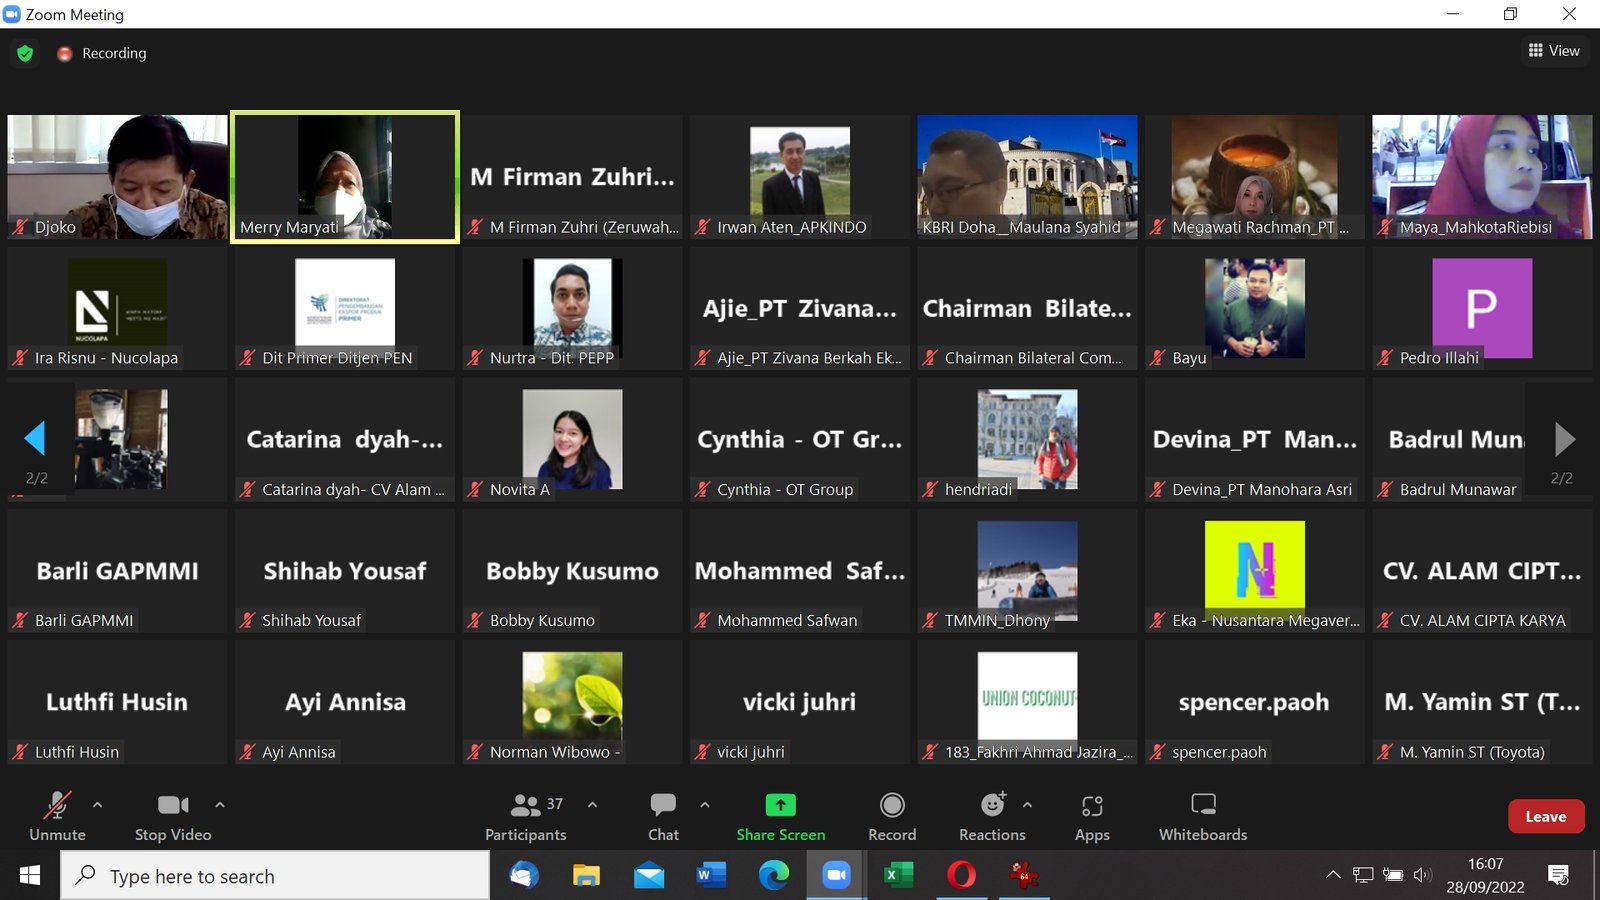The height and width of the screenshot is (900, 1600).
Task: Click the red AIDA64 taskbar icon
Action: (1024, 876)
